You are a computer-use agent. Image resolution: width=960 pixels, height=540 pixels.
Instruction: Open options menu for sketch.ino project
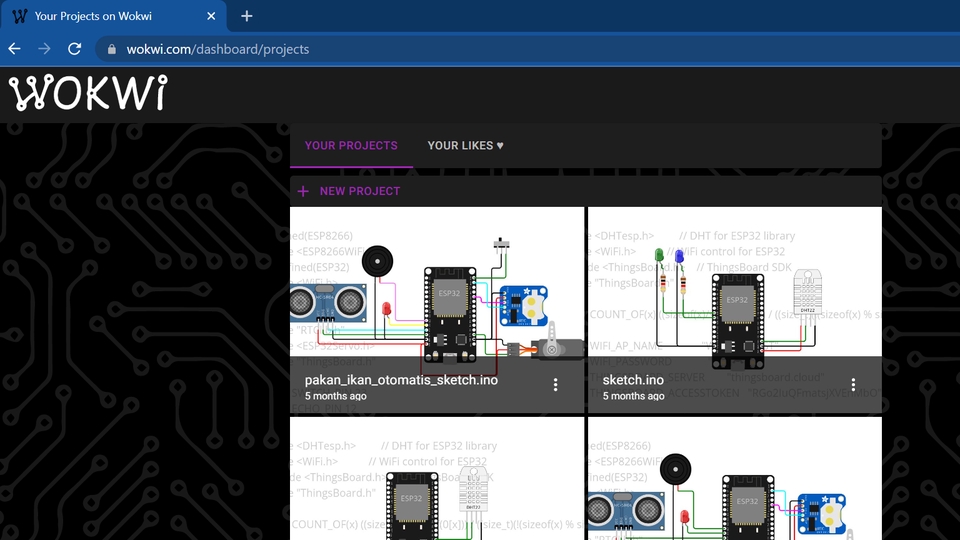(853, 384)
